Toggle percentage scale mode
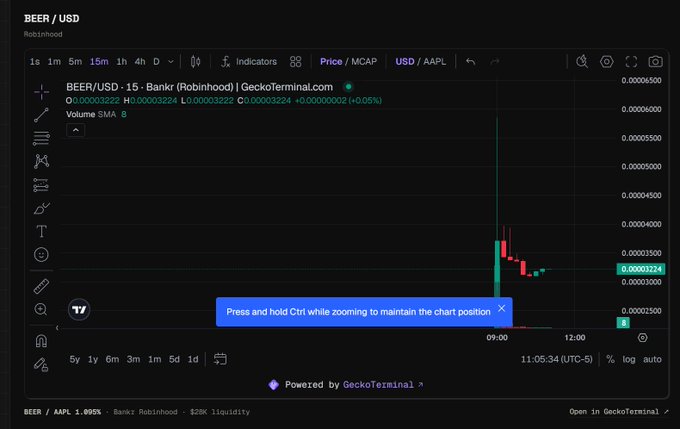The width and height of the screenshot is (680, 429). coord(610,359)
